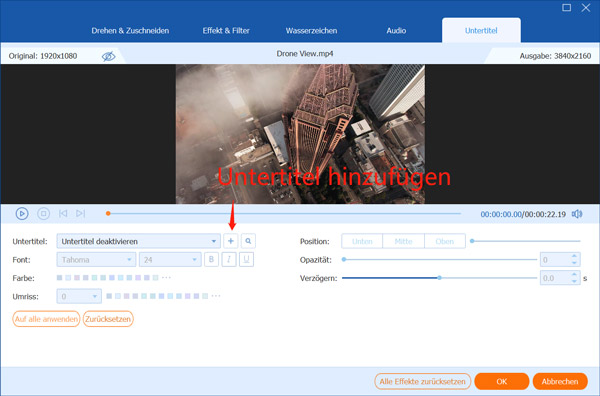Click the Opazität value input field
Image resolution: width=600 pixels, height=396 pixels.
555,260
